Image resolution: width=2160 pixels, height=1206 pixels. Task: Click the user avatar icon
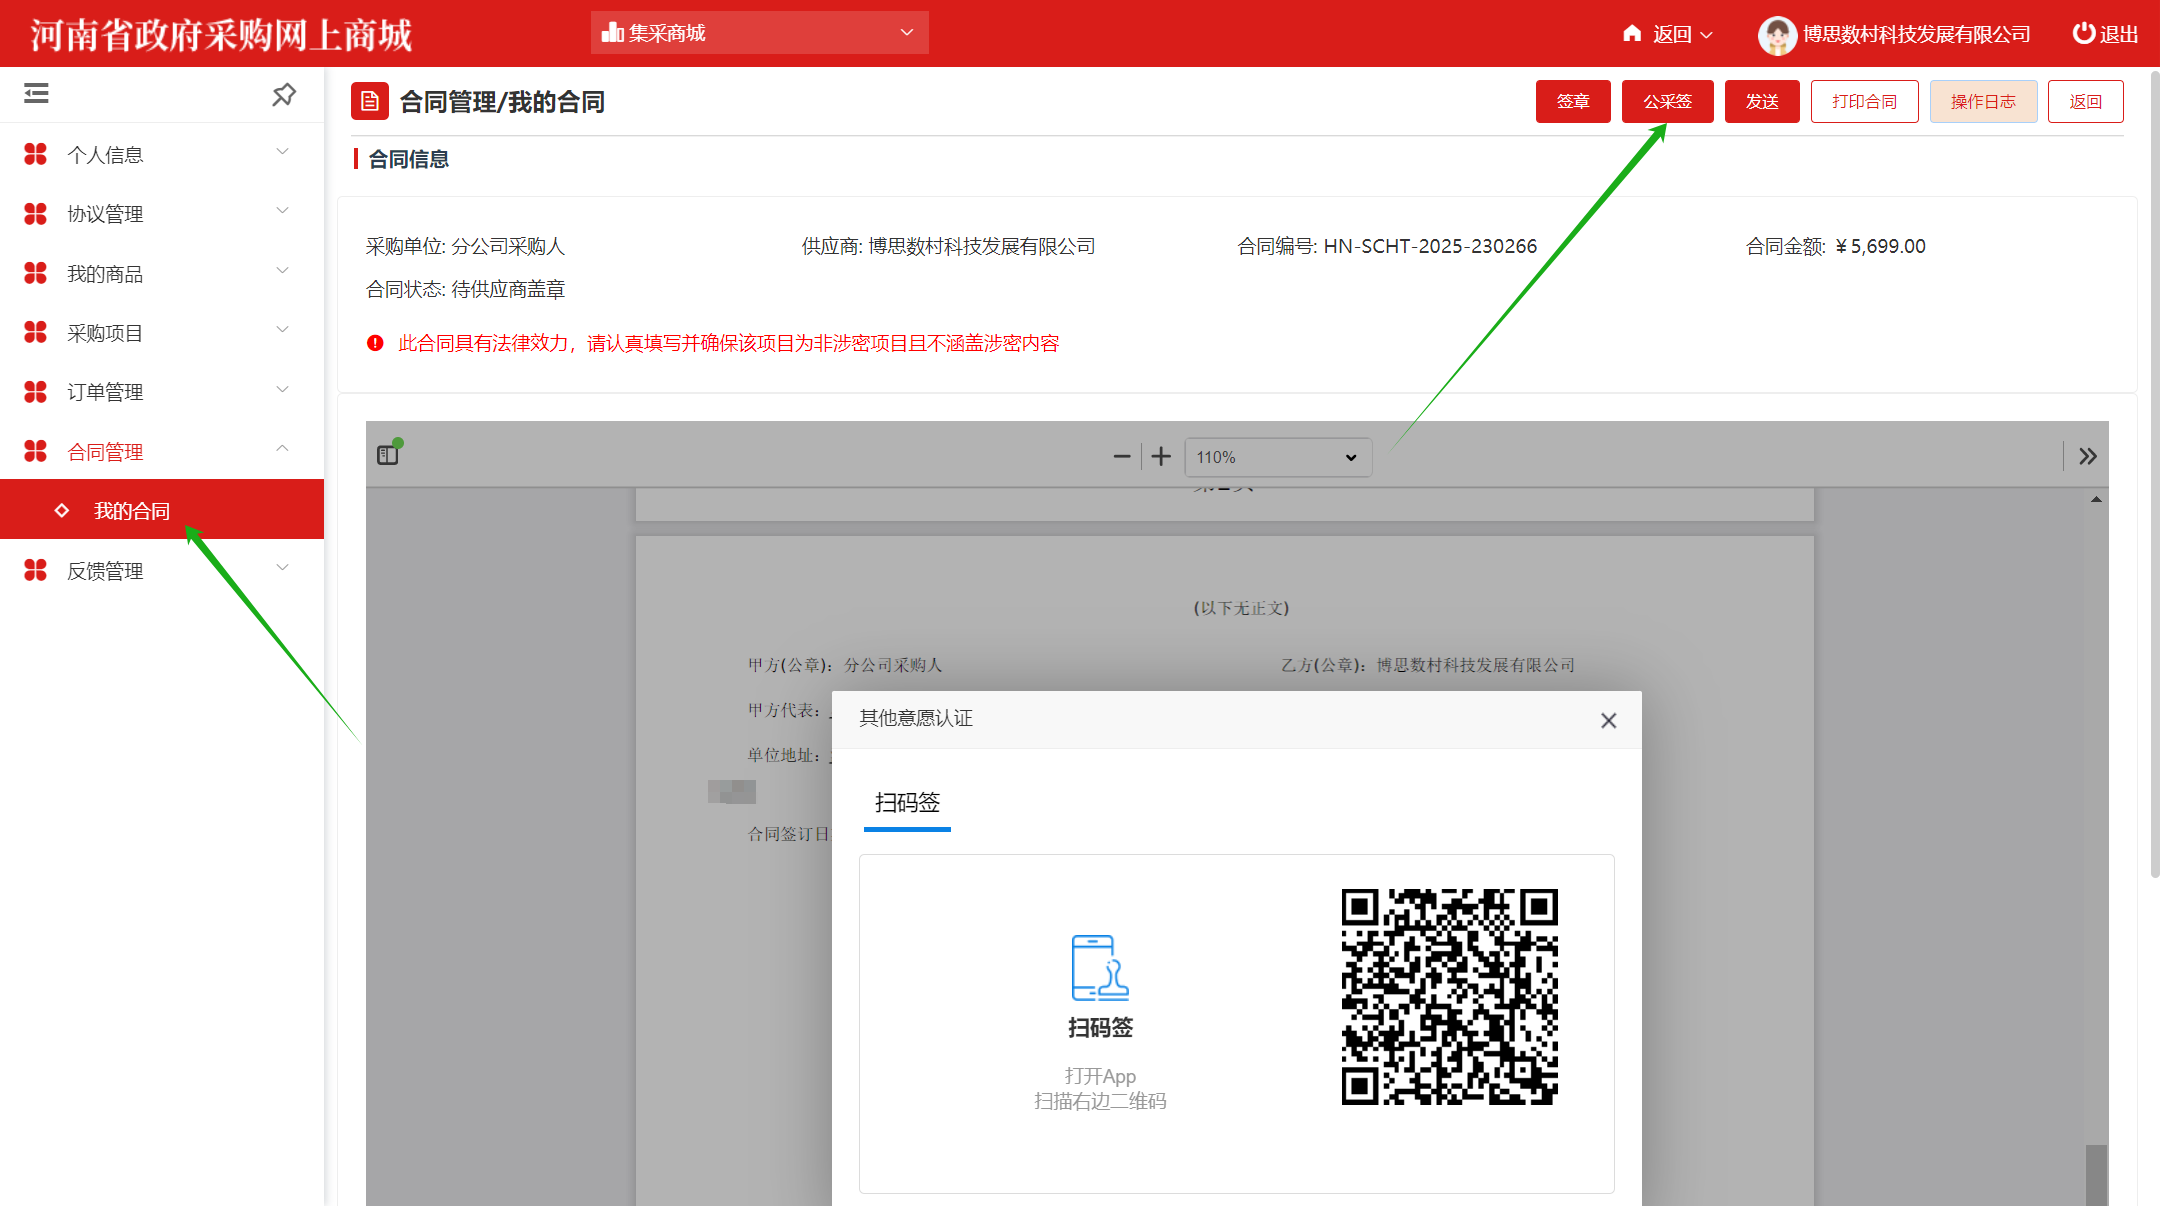1777,35
